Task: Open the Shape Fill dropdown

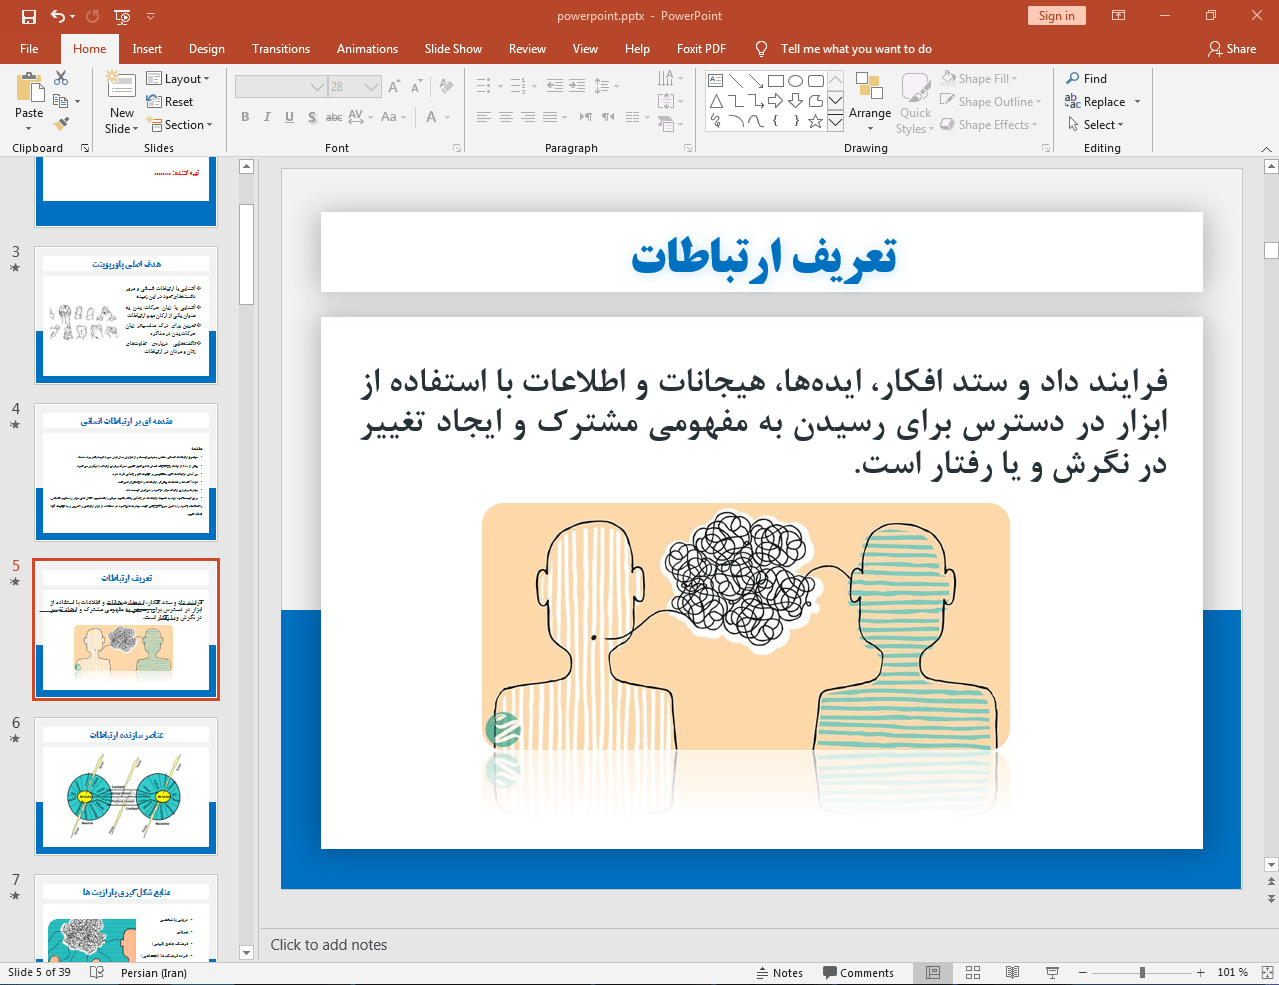Action: pos(979,78)
